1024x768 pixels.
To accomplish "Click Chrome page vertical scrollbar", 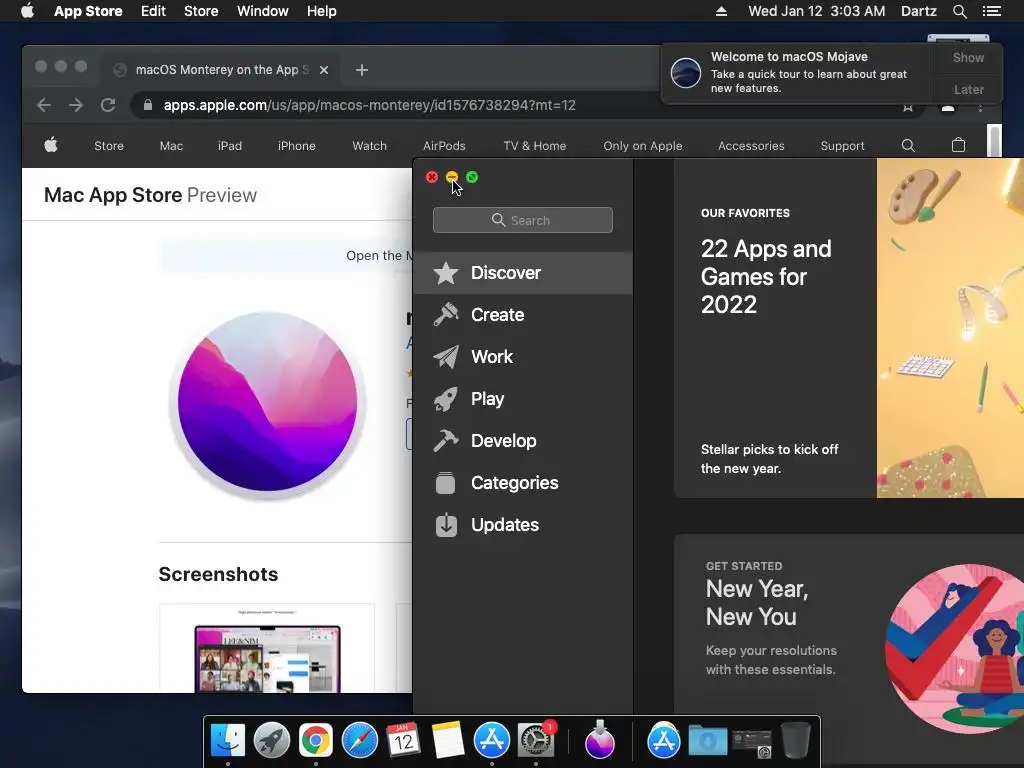I will click(994, 141).
